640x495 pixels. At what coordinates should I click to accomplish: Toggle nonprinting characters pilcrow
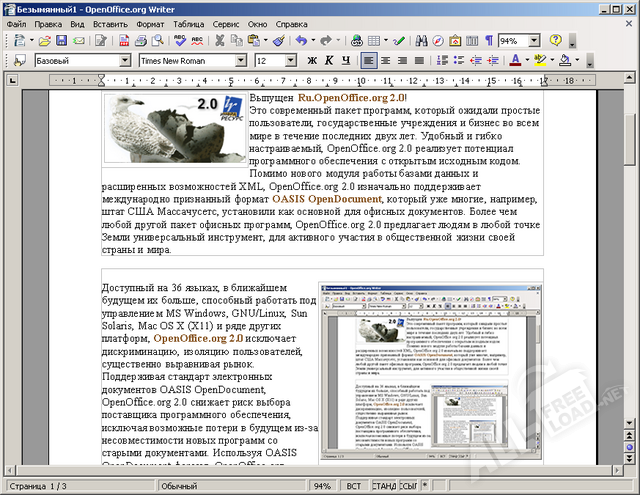pyautogui.click(x=489, y=41)
